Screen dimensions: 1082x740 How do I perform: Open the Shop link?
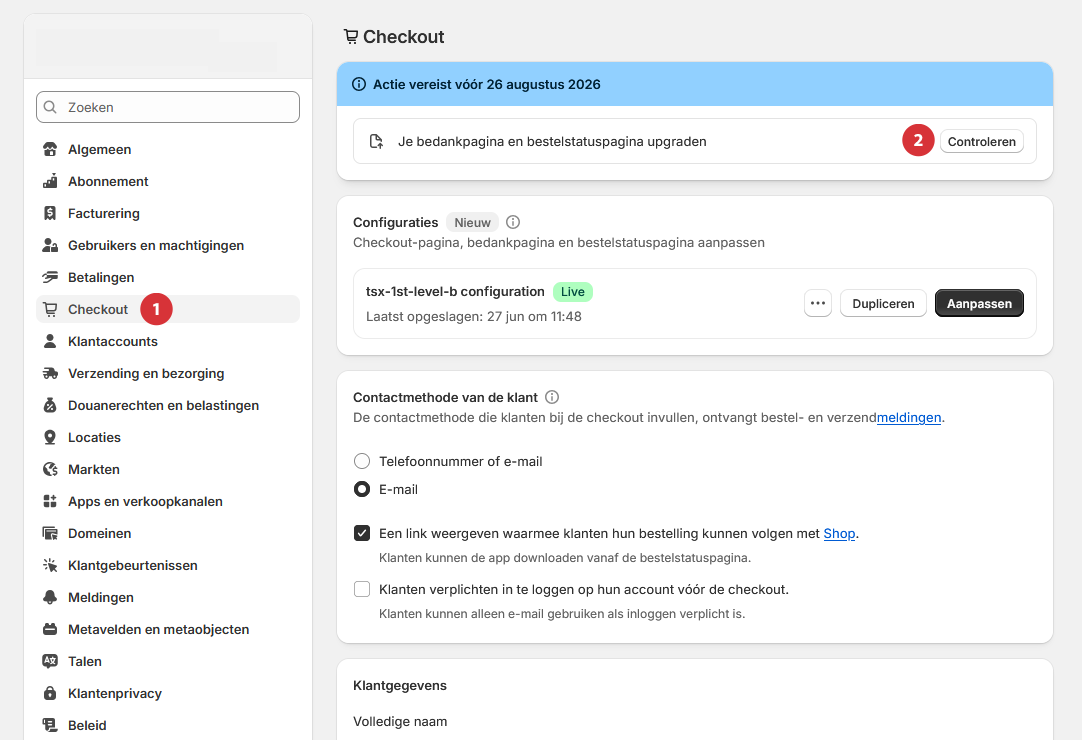pyautogui.click(x=840, y=533)
